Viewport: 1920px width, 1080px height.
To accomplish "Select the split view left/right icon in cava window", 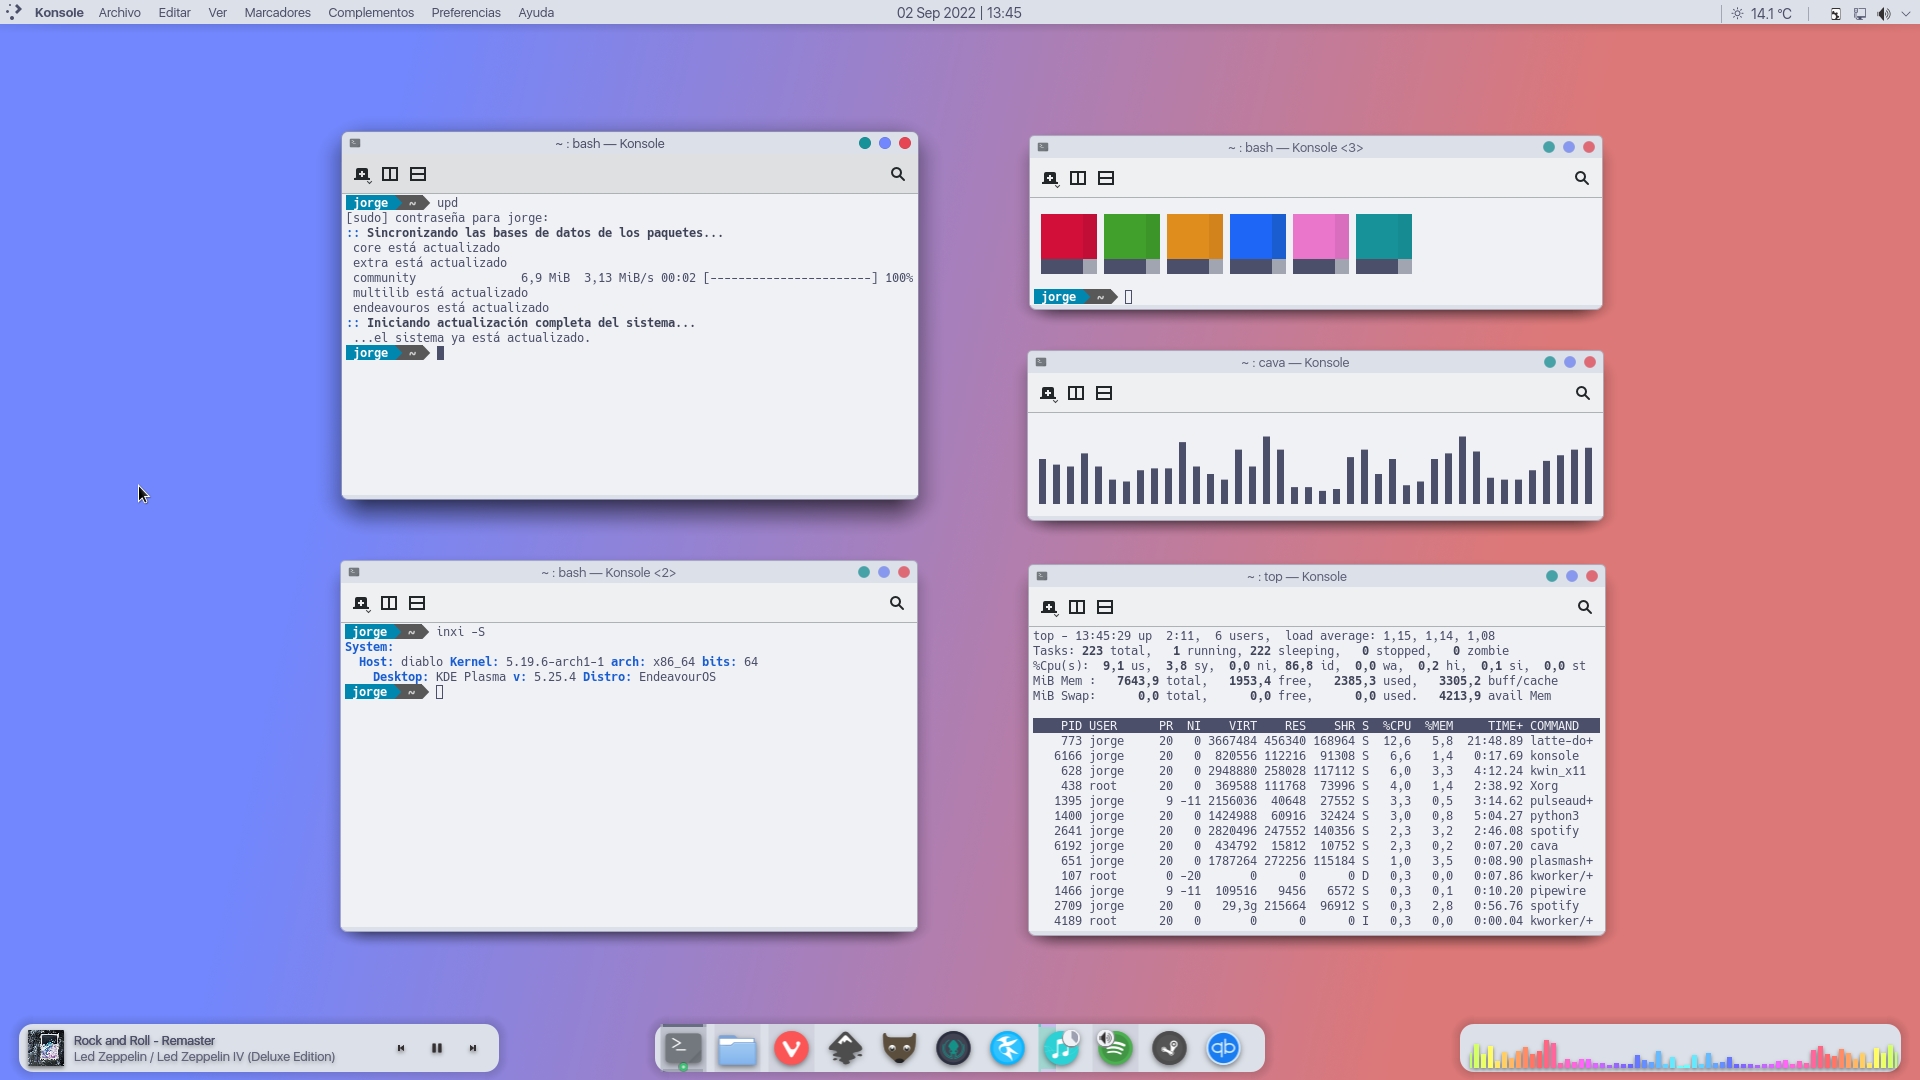I will 1076,393.
